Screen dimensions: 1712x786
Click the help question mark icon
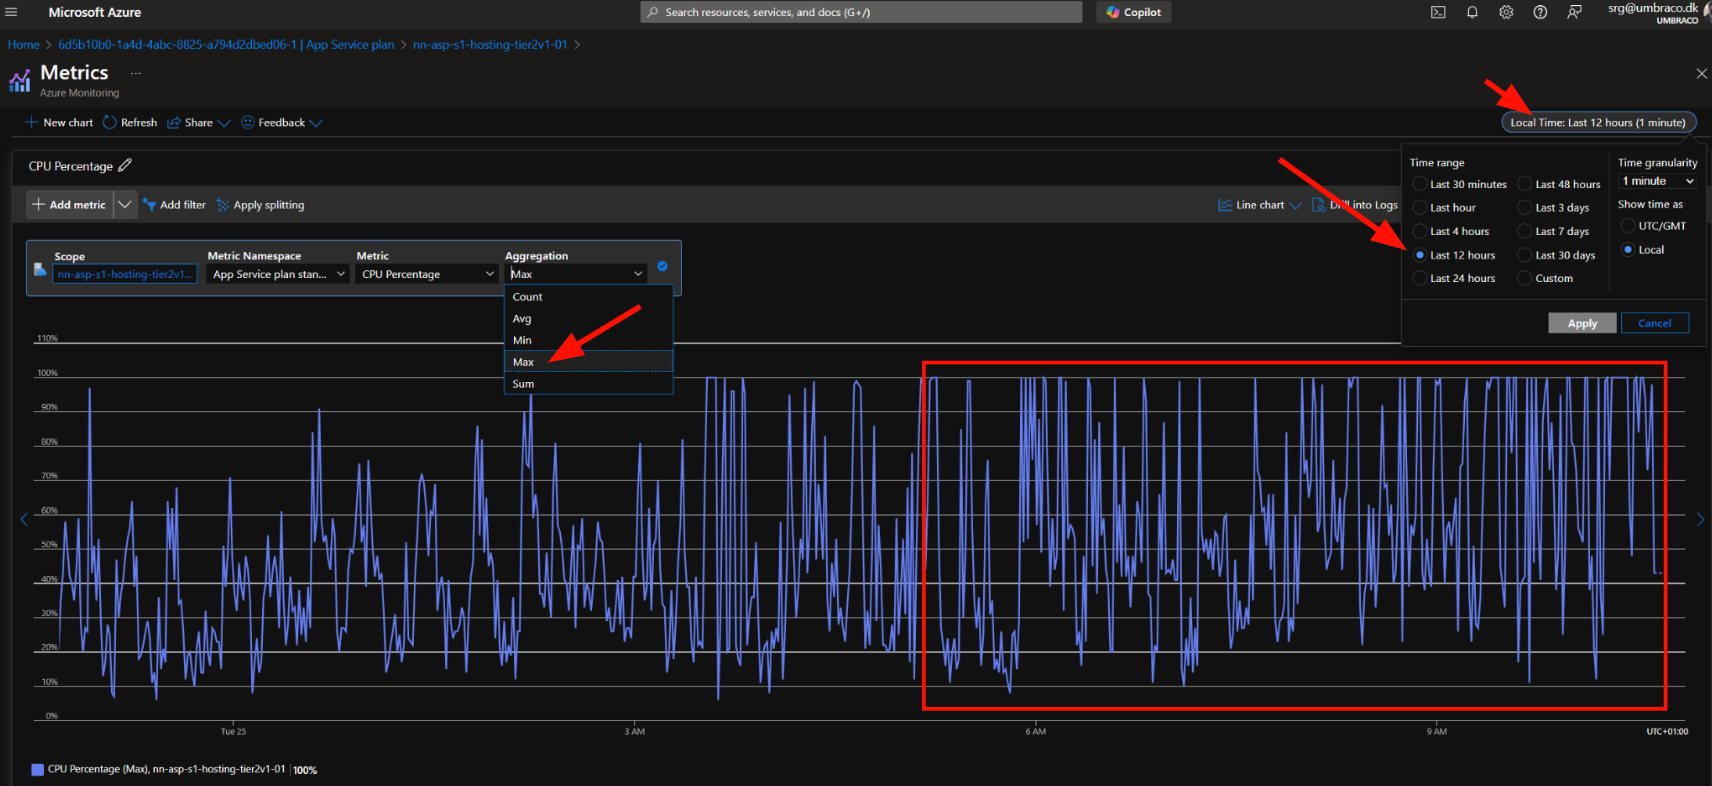[1540, 12]
